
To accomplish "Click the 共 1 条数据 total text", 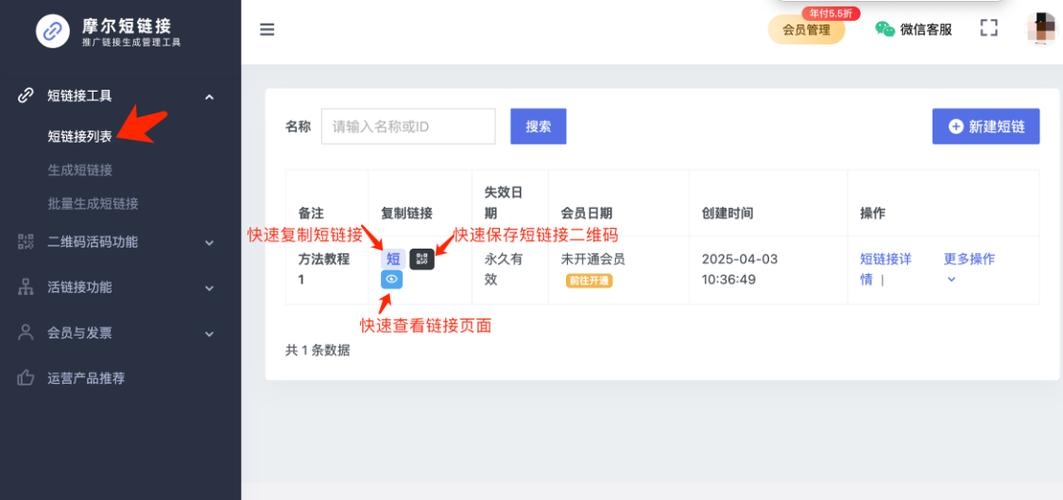I will coord(317,350).
